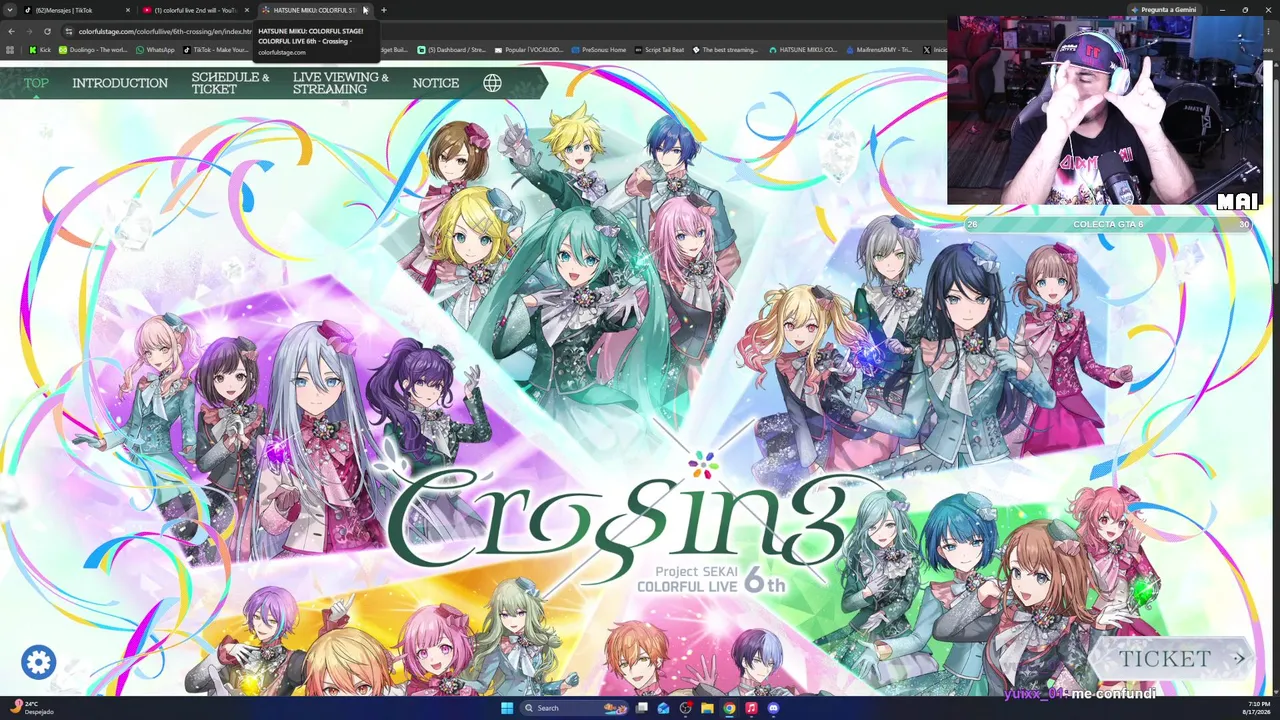Open the language globe selector
1280x720 pixels.
click(492, 83)
